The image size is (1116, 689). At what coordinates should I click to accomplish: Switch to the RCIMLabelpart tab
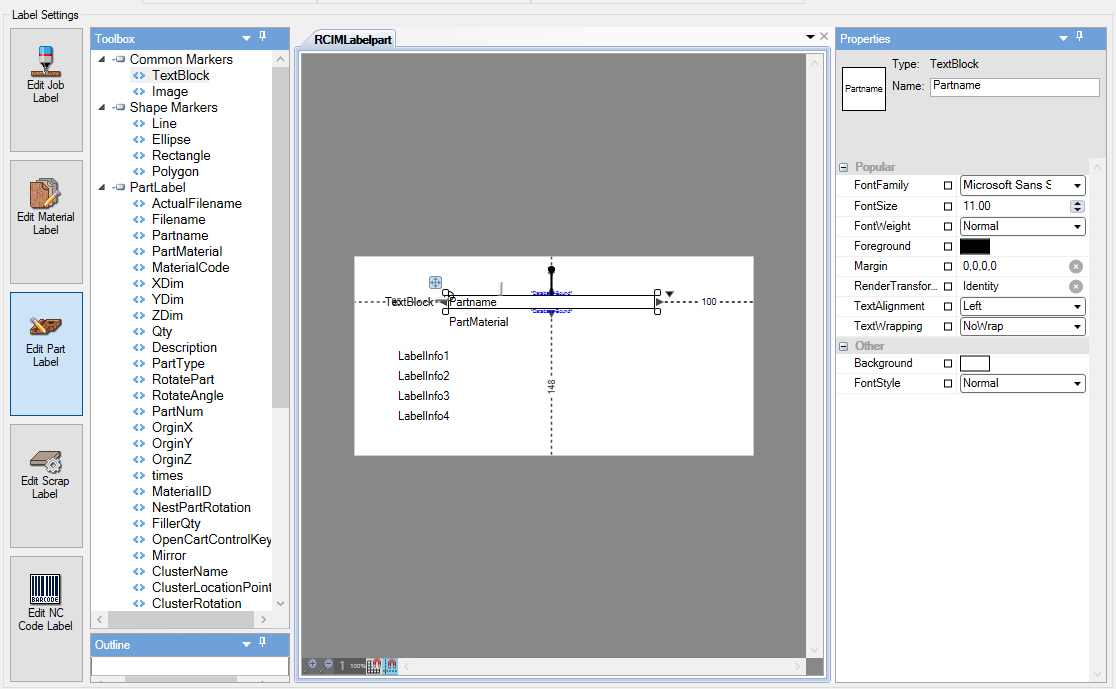[354, 37]
